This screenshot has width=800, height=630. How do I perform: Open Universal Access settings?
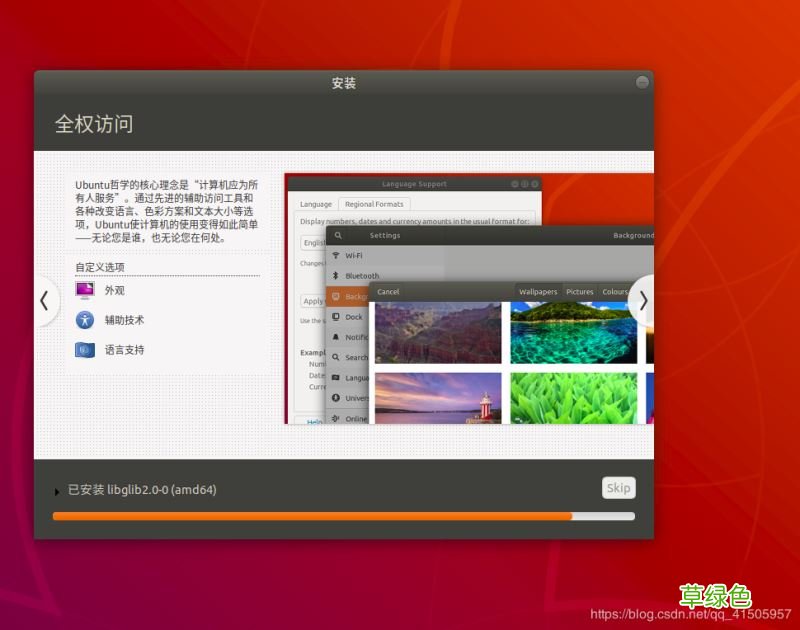(355, 398)
